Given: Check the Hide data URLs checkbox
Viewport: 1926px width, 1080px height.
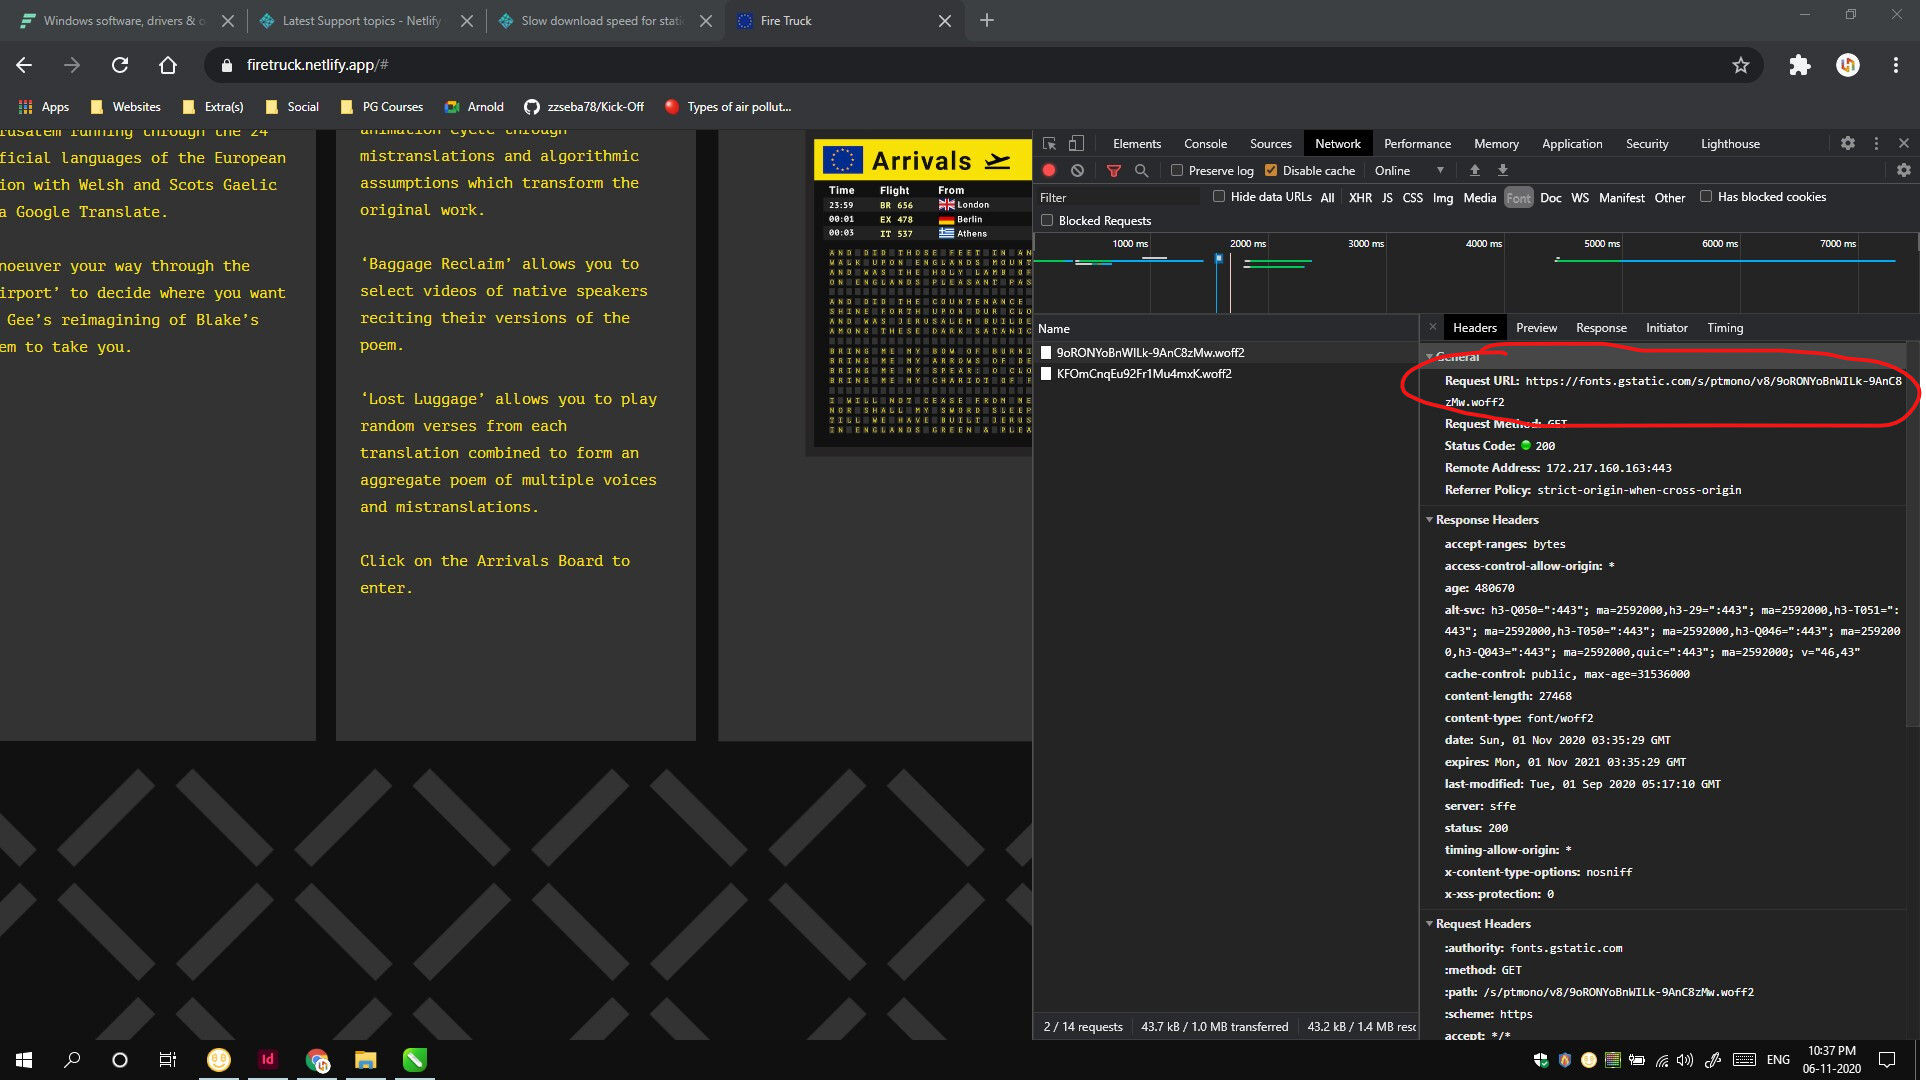Looking at the screenshot, I should pyautogui.click(x=1219, y=197).
